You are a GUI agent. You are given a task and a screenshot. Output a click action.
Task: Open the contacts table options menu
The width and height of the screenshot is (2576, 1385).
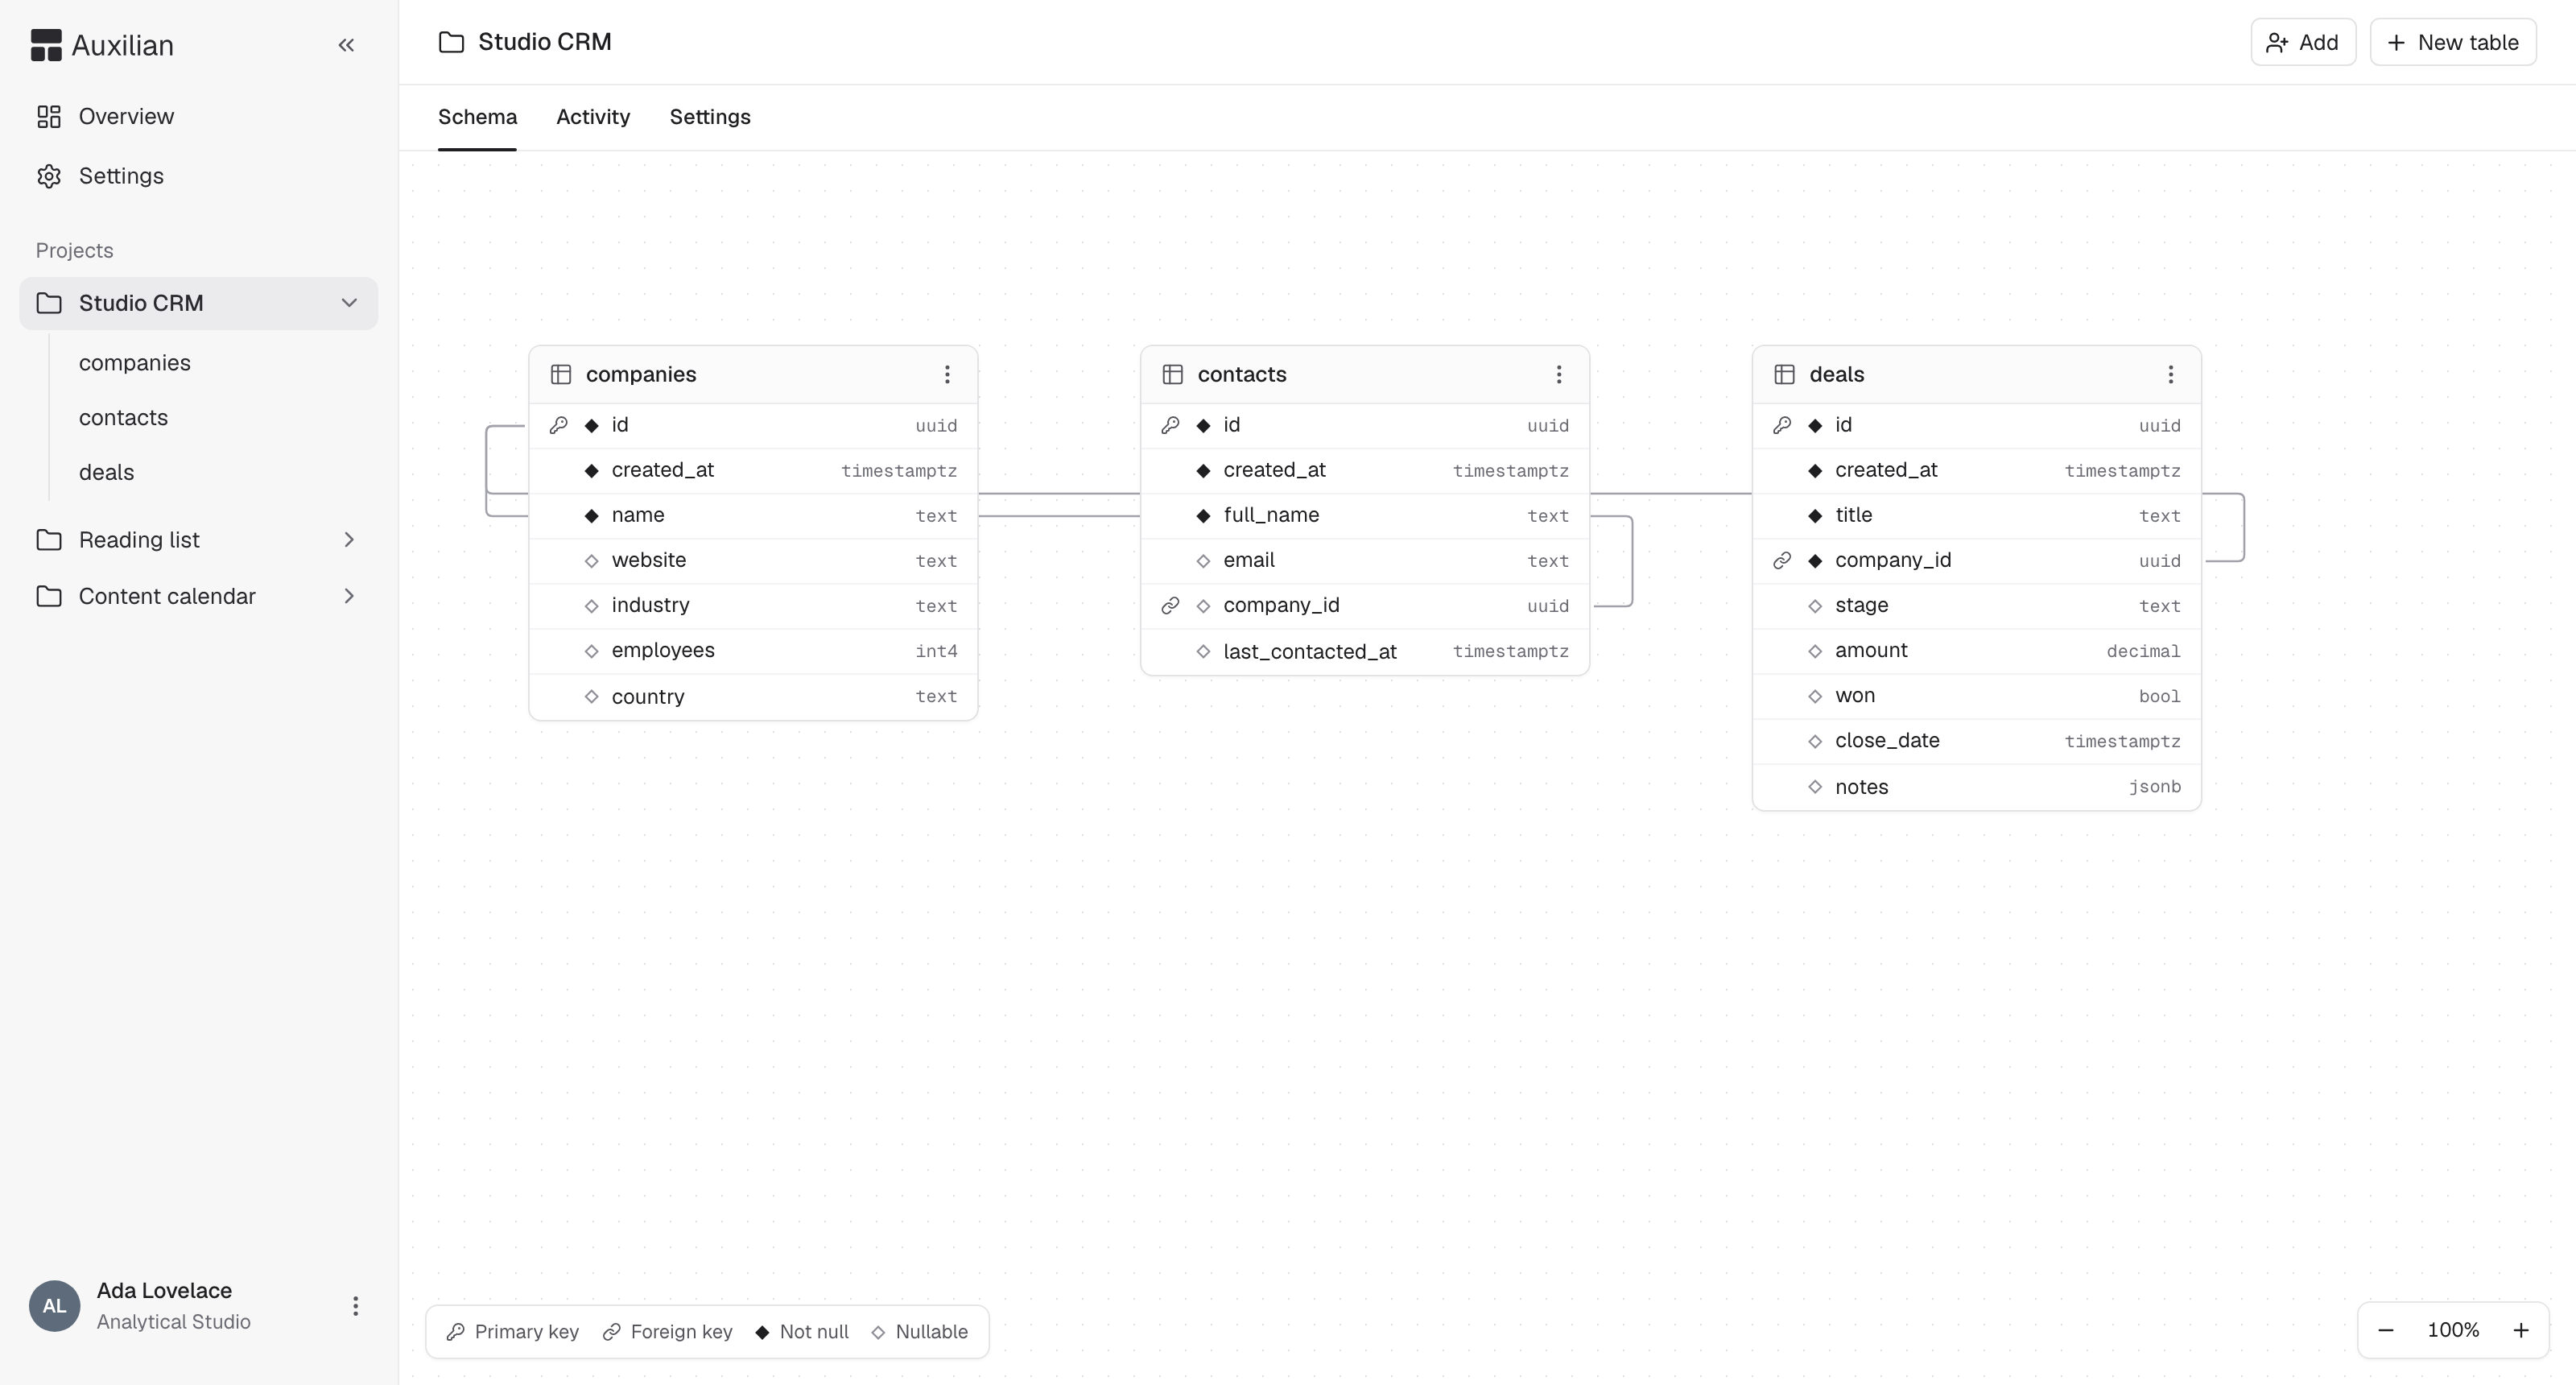pyautogui.click(x=1559, y=374)
